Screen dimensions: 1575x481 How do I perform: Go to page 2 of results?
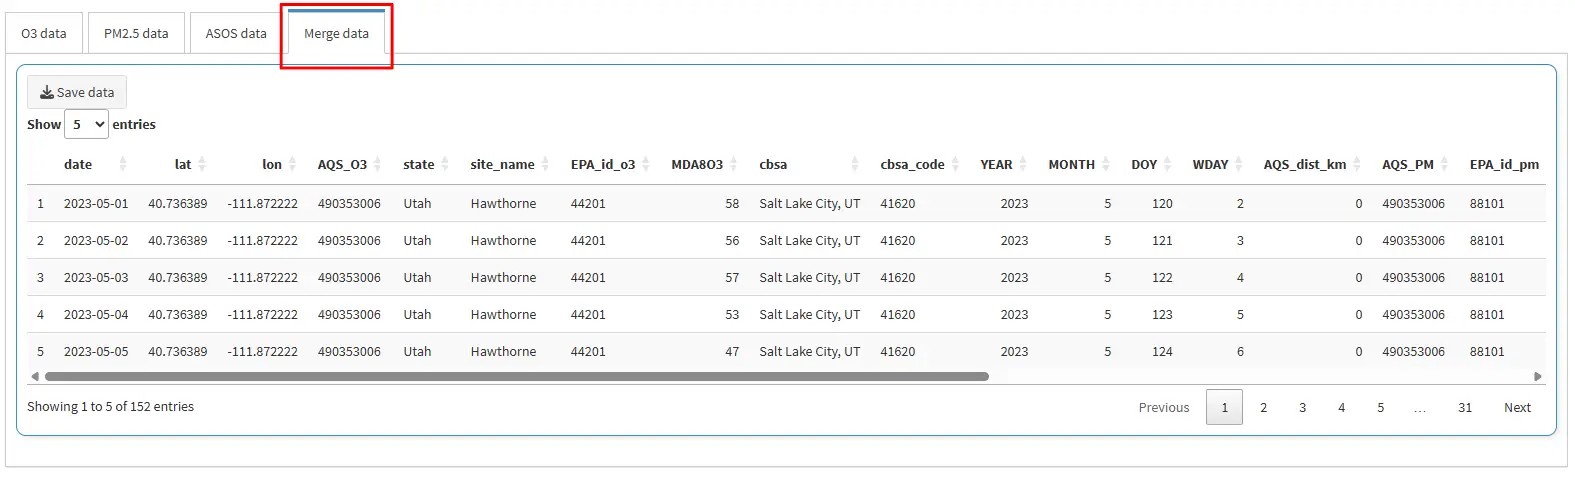(x=1263, y=407)
